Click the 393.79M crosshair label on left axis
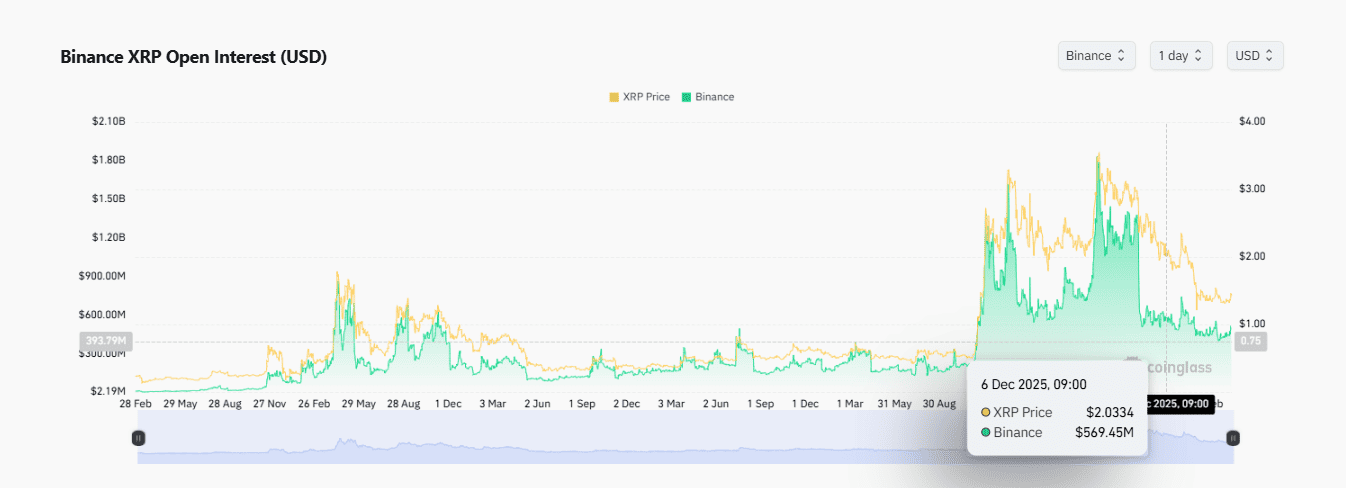This screenshot has height=488, width=1346. tap(102, 341)
